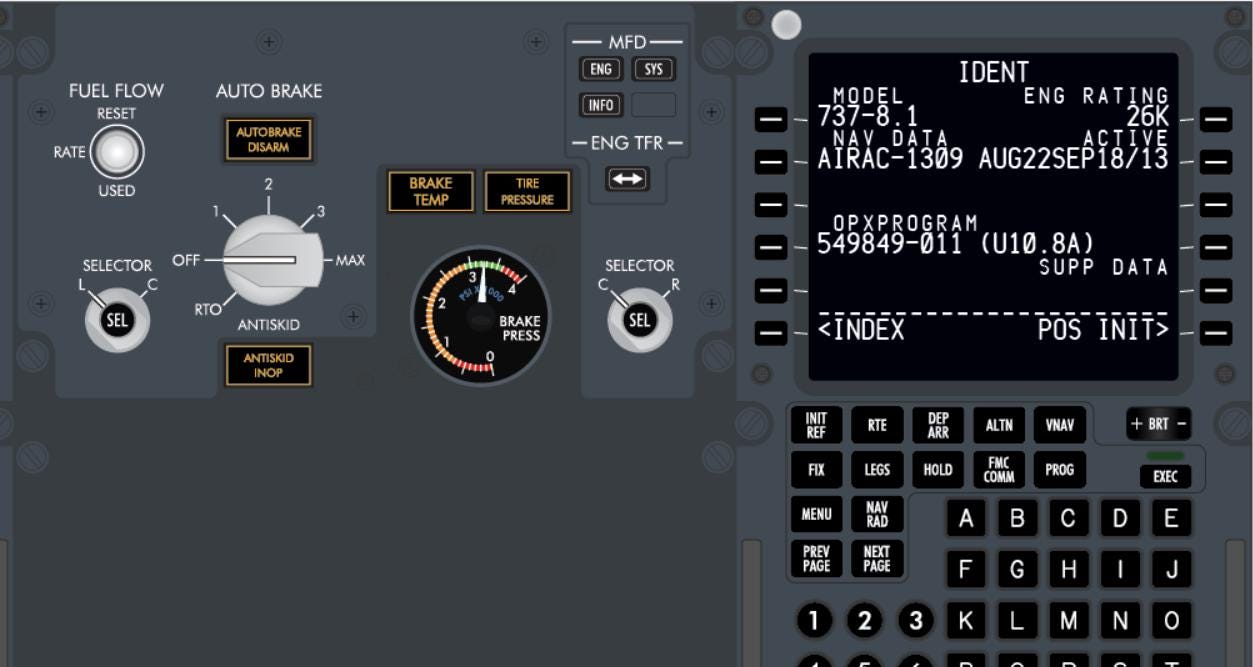Click the letter M key

point(1068,621)
